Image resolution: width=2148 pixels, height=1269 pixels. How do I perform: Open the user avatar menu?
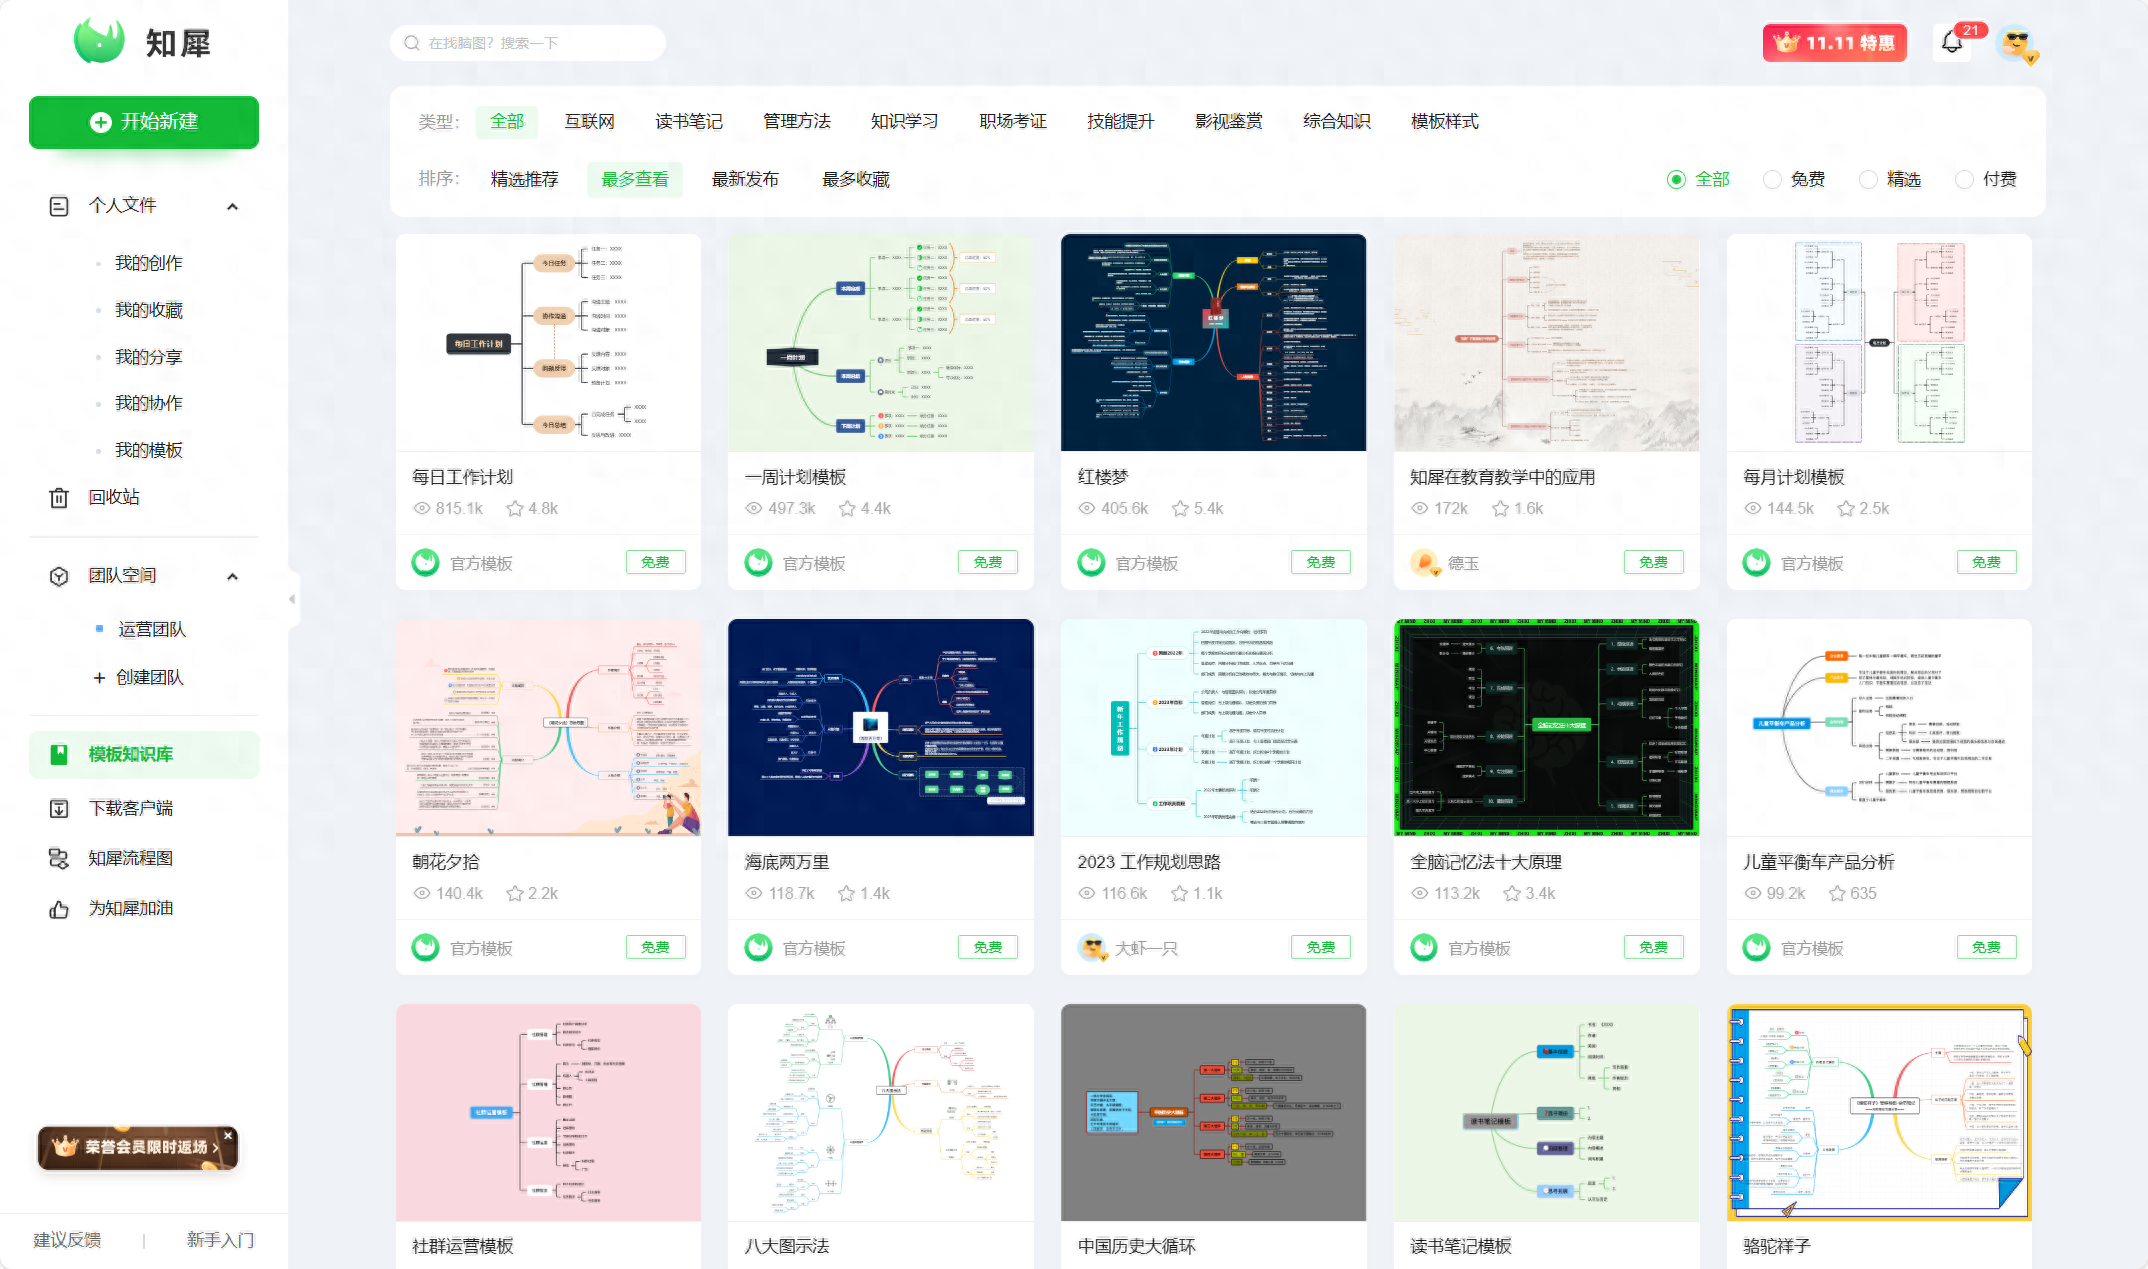coord(2016,43)
